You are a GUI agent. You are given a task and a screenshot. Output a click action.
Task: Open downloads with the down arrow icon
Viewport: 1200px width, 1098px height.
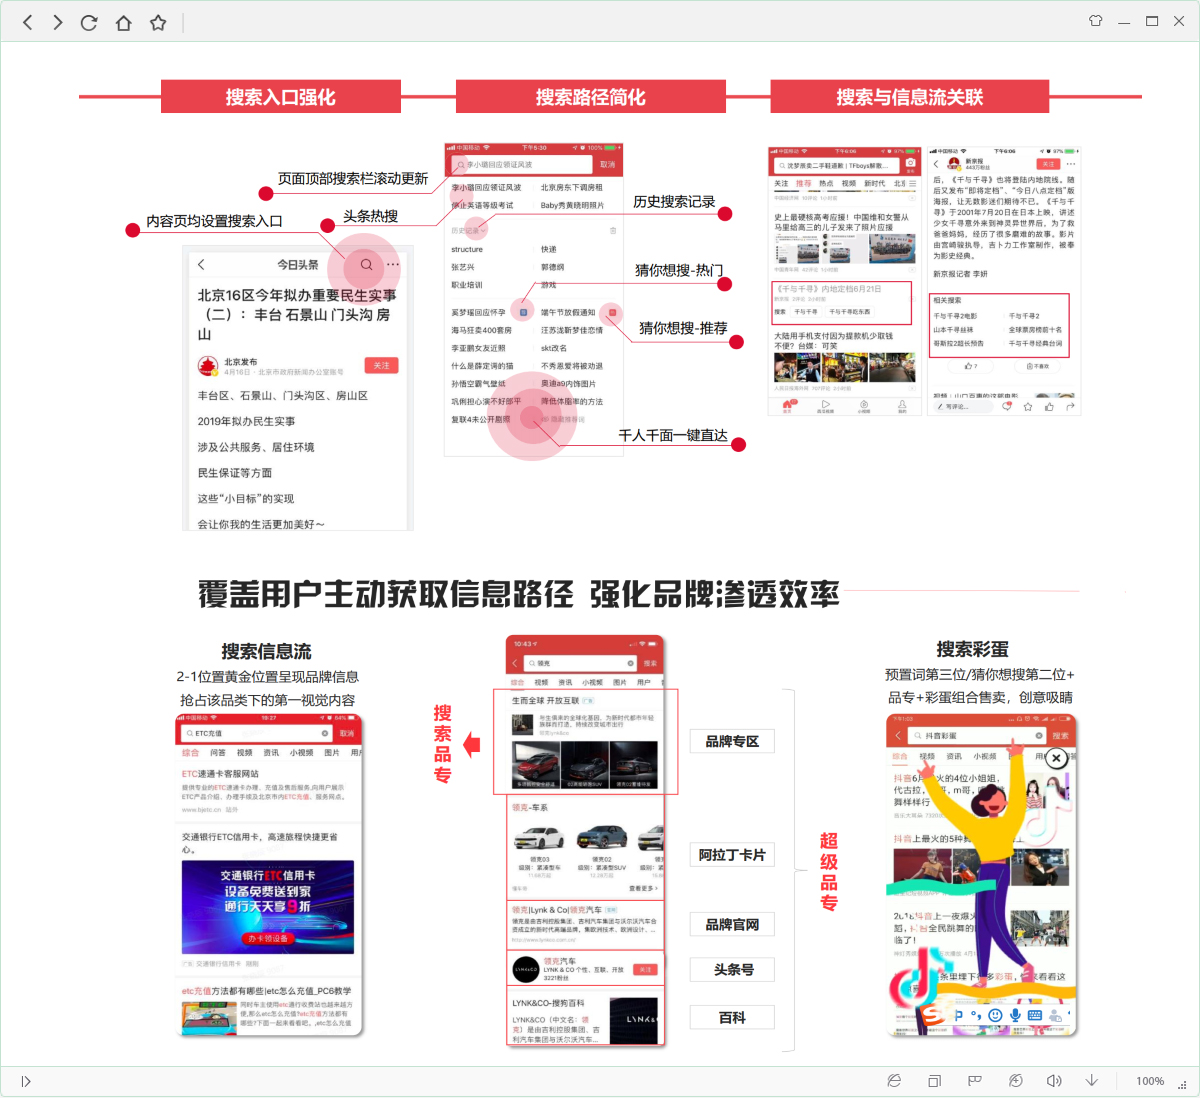pos(1092,1081)
